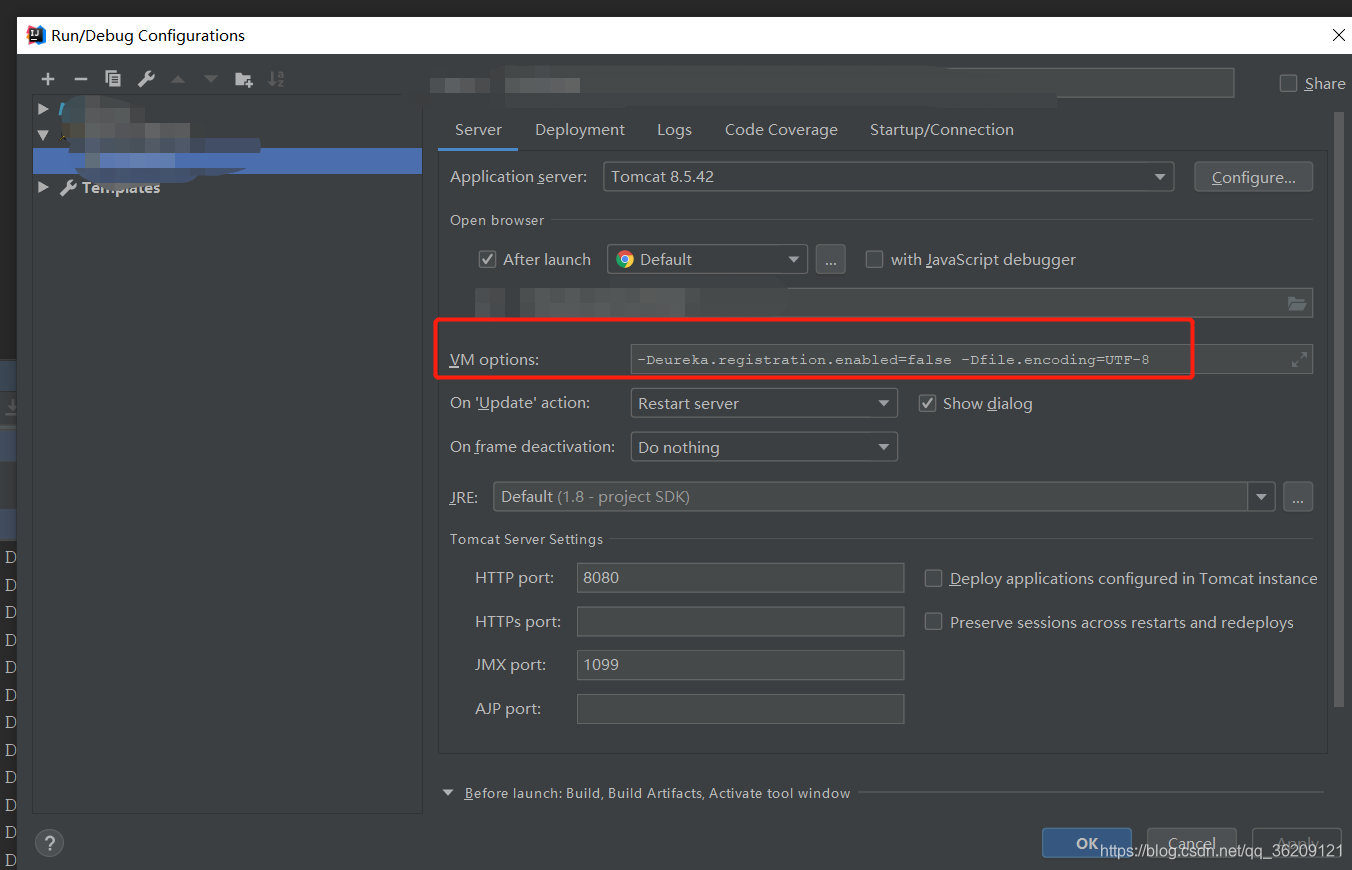Screen dimensions: 1352x870
Task: Switch to the Deployment tab
Action: [x=580, y=130]
